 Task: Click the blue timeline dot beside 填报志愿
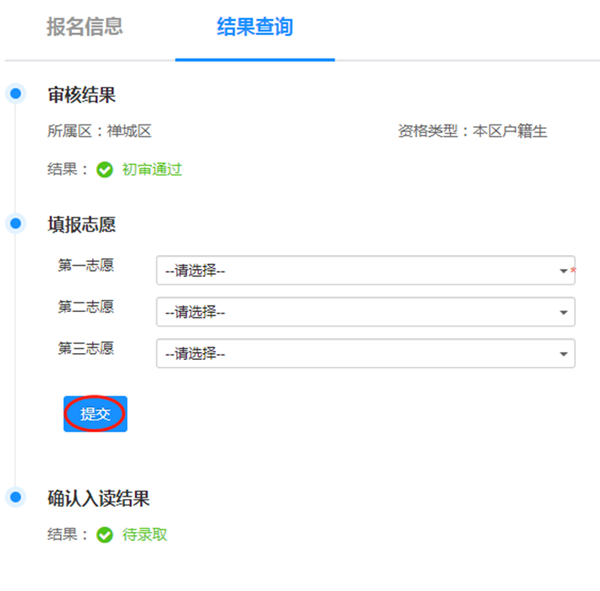pos(15,223)
